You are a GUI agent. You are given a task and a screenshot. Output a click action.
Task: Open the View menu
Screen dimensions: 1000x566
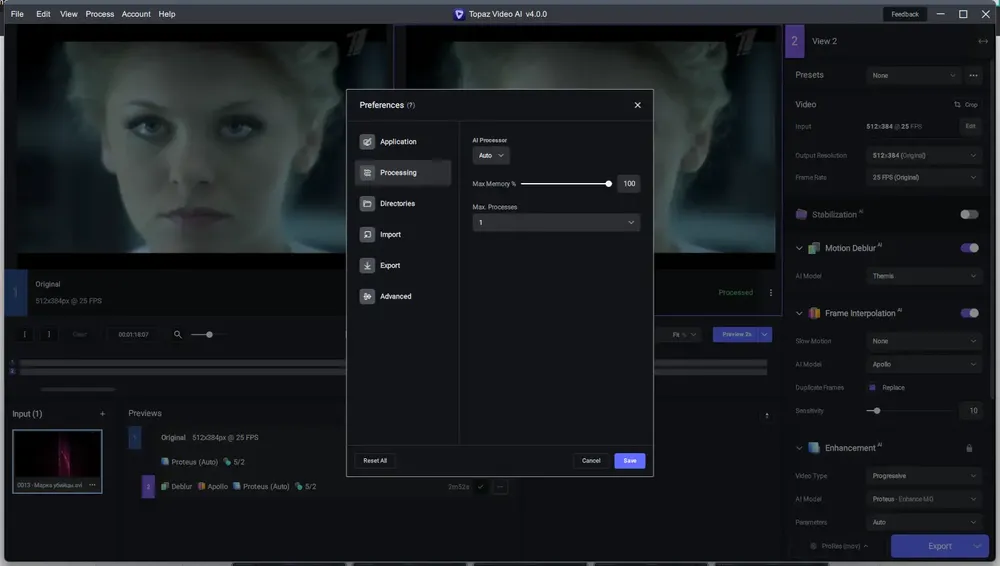click(69, 14)
